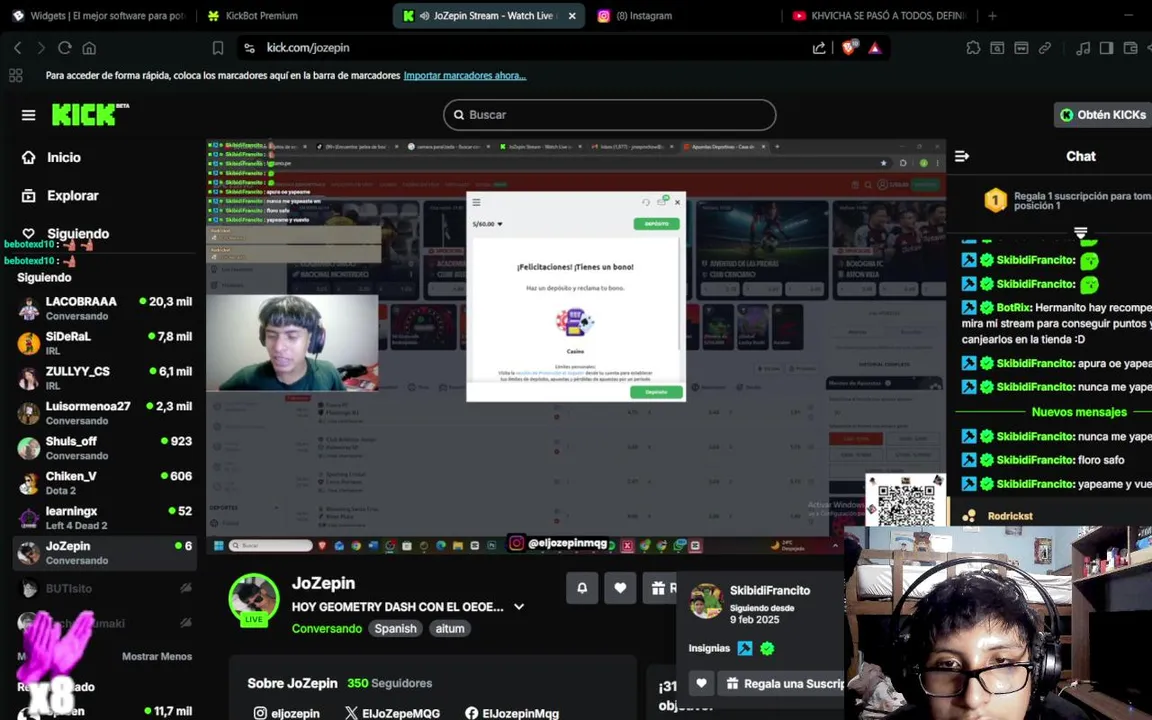Image resolution: width=1152 pixels, height=720 pixels.
Task: Open the Brave rewards triangle icon
Action: pos(874,48)
